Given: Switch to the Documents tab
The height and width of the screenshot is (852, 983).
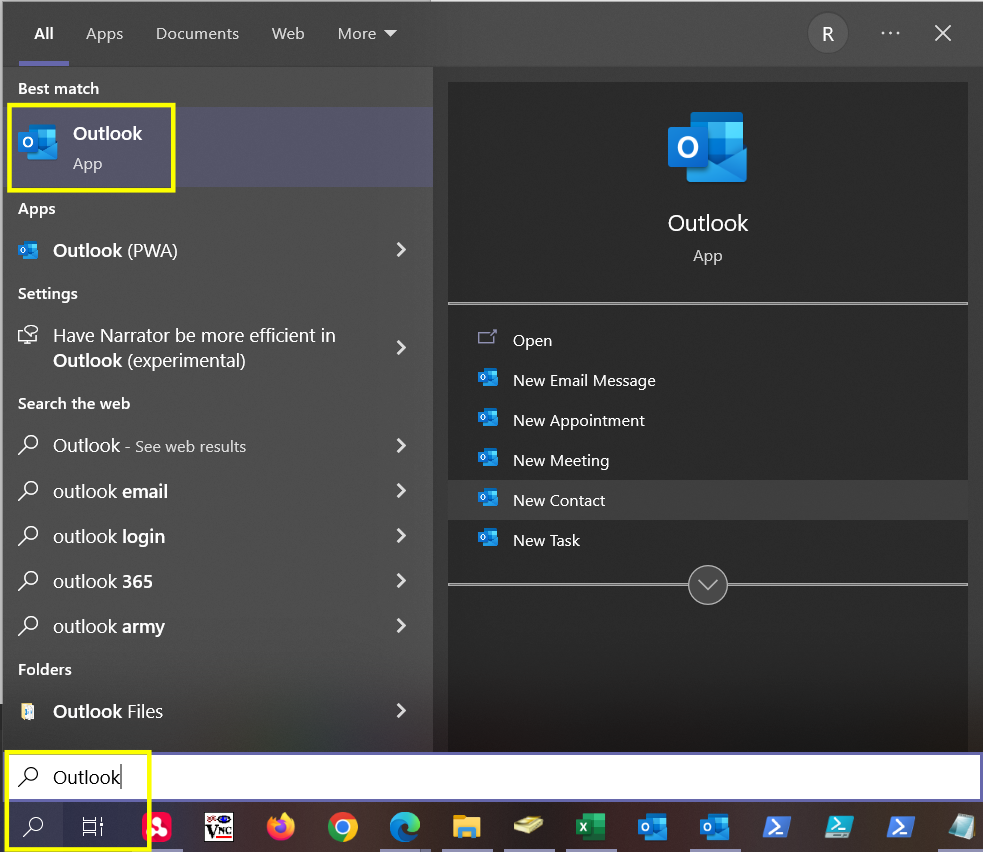Looking at the screenshot, I should [x=197, y=34].
